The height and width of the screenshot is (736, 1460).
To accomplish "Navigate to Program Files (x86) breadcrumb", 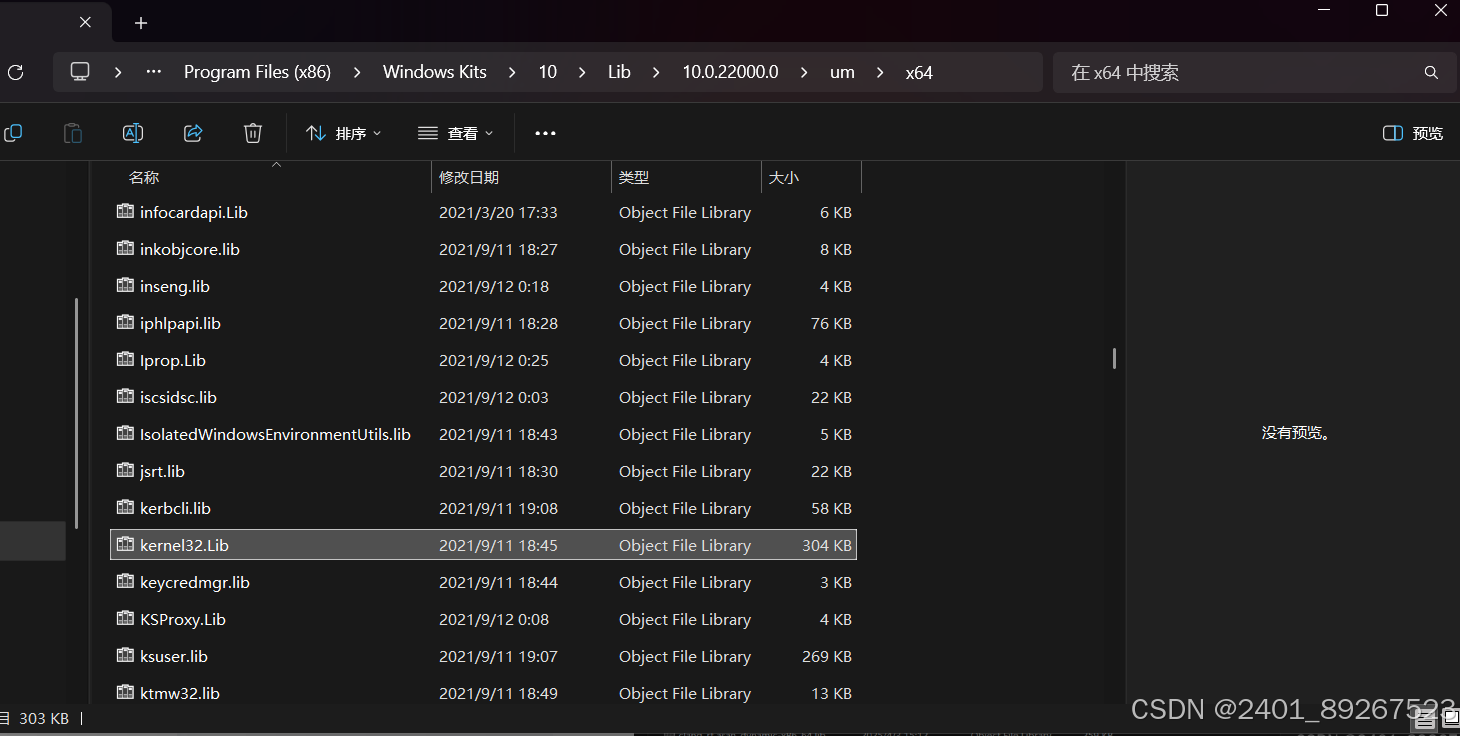I will [257, 72].
